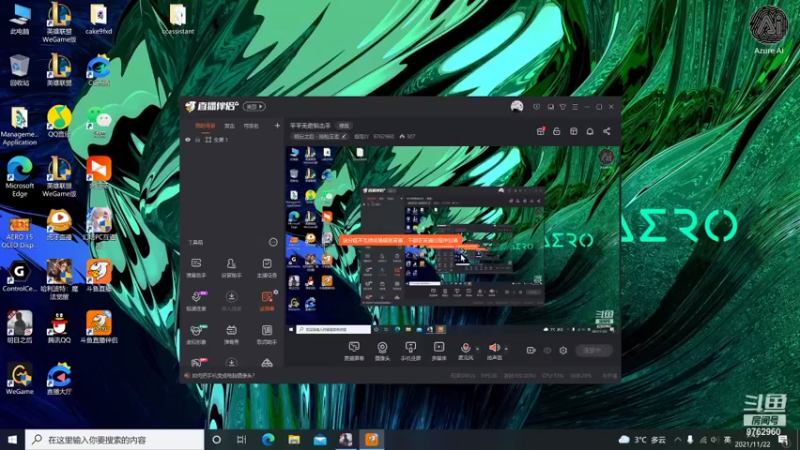Click the share icon in stream header
800x450 pixels.
click(607, 131)
